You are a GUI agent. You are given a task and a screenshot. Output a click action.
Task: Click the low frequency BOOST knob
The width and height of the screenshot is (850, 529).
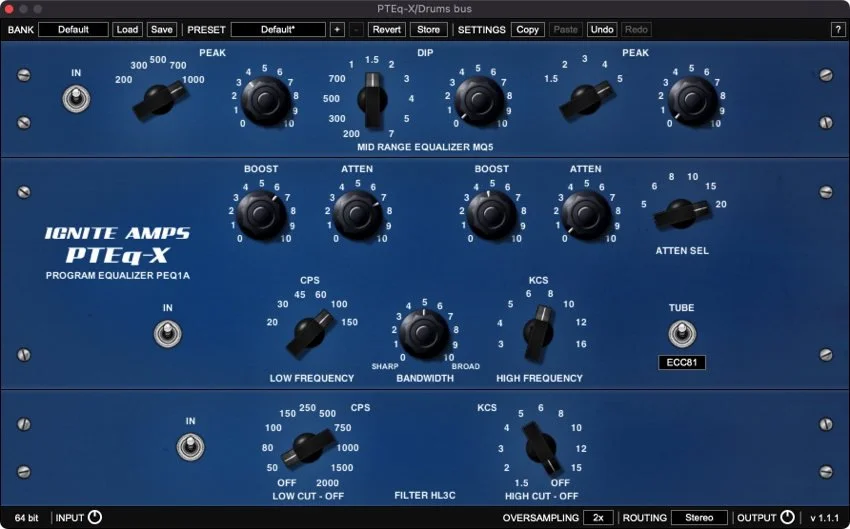tap(262, 215)
